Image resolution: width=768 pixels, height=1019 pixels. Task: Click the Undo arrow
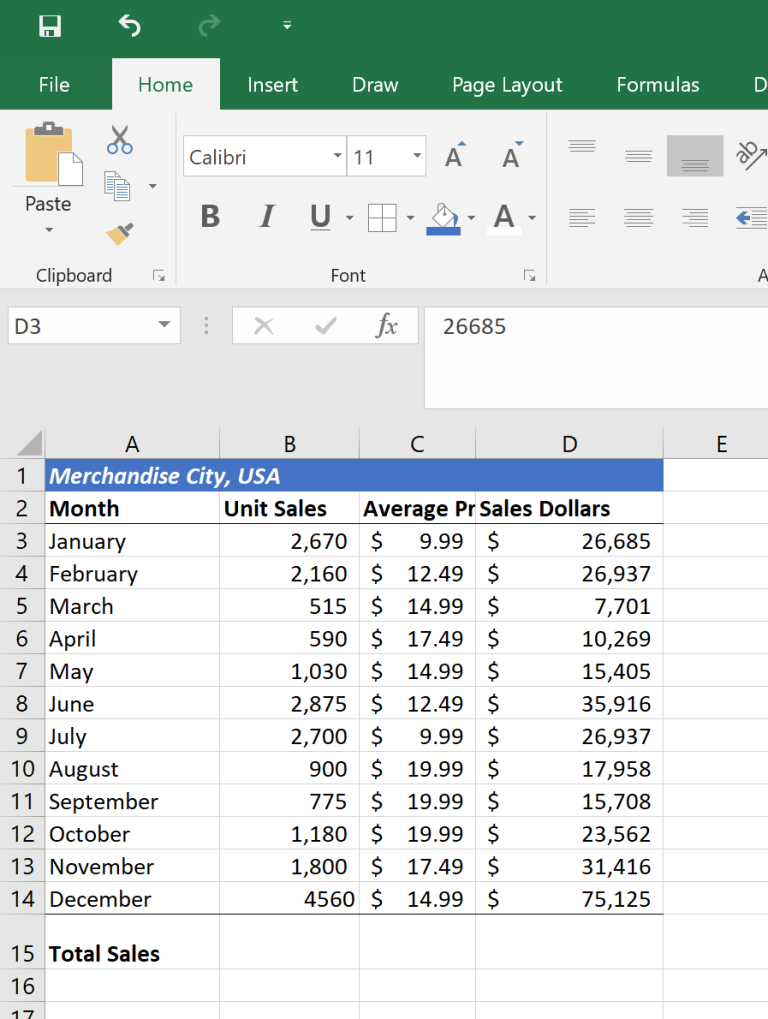click(x=130, y=25)
